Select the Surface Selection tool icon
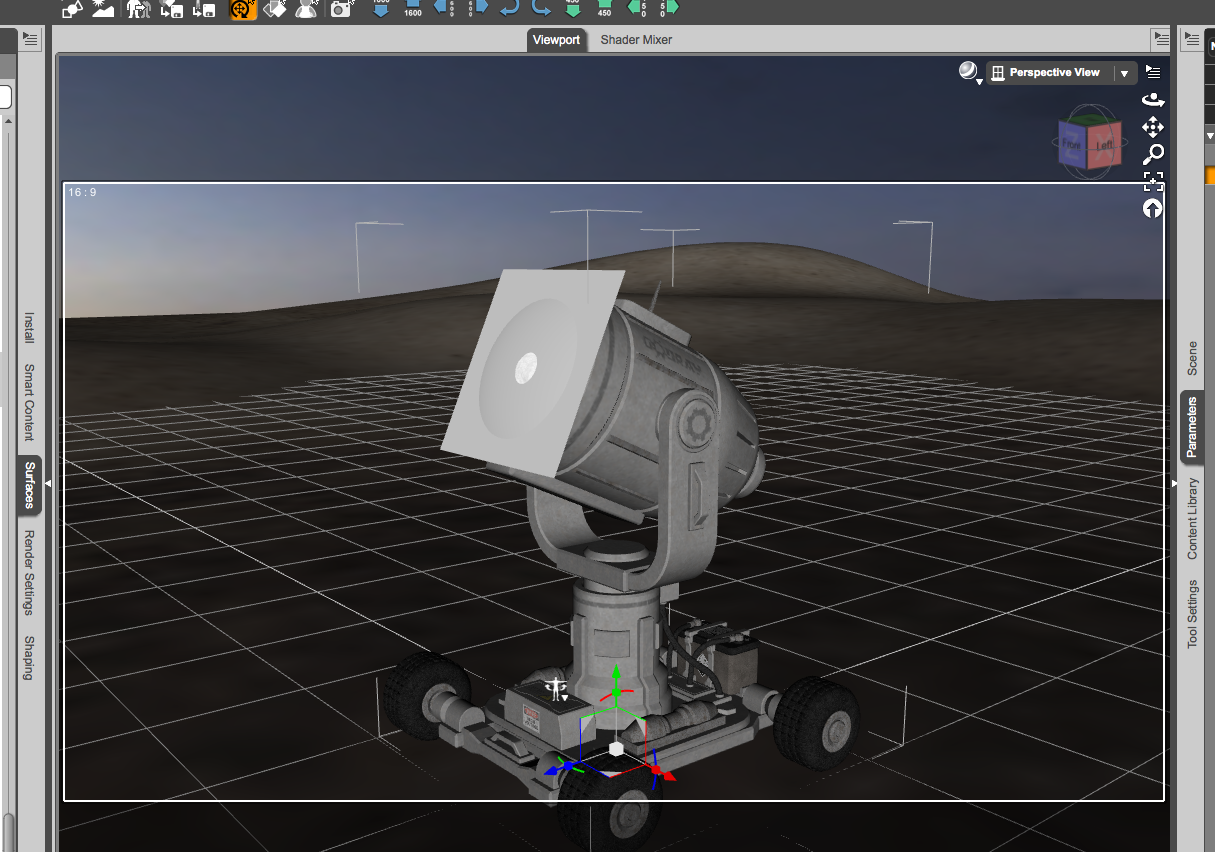Viewport: 1215px width, 852px height. click(275, 9)
